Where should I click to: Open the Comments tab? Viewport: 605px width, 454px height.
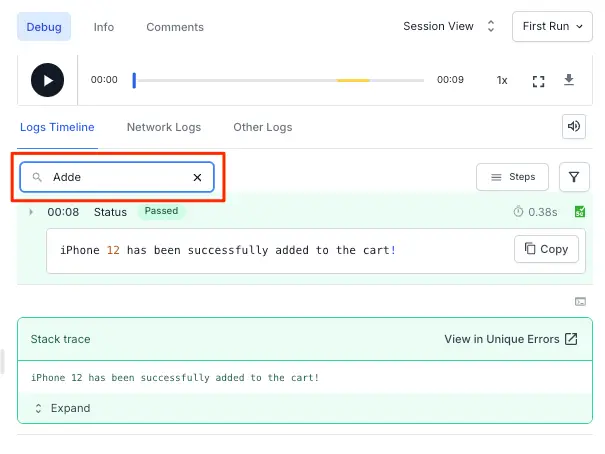[174, 27]
